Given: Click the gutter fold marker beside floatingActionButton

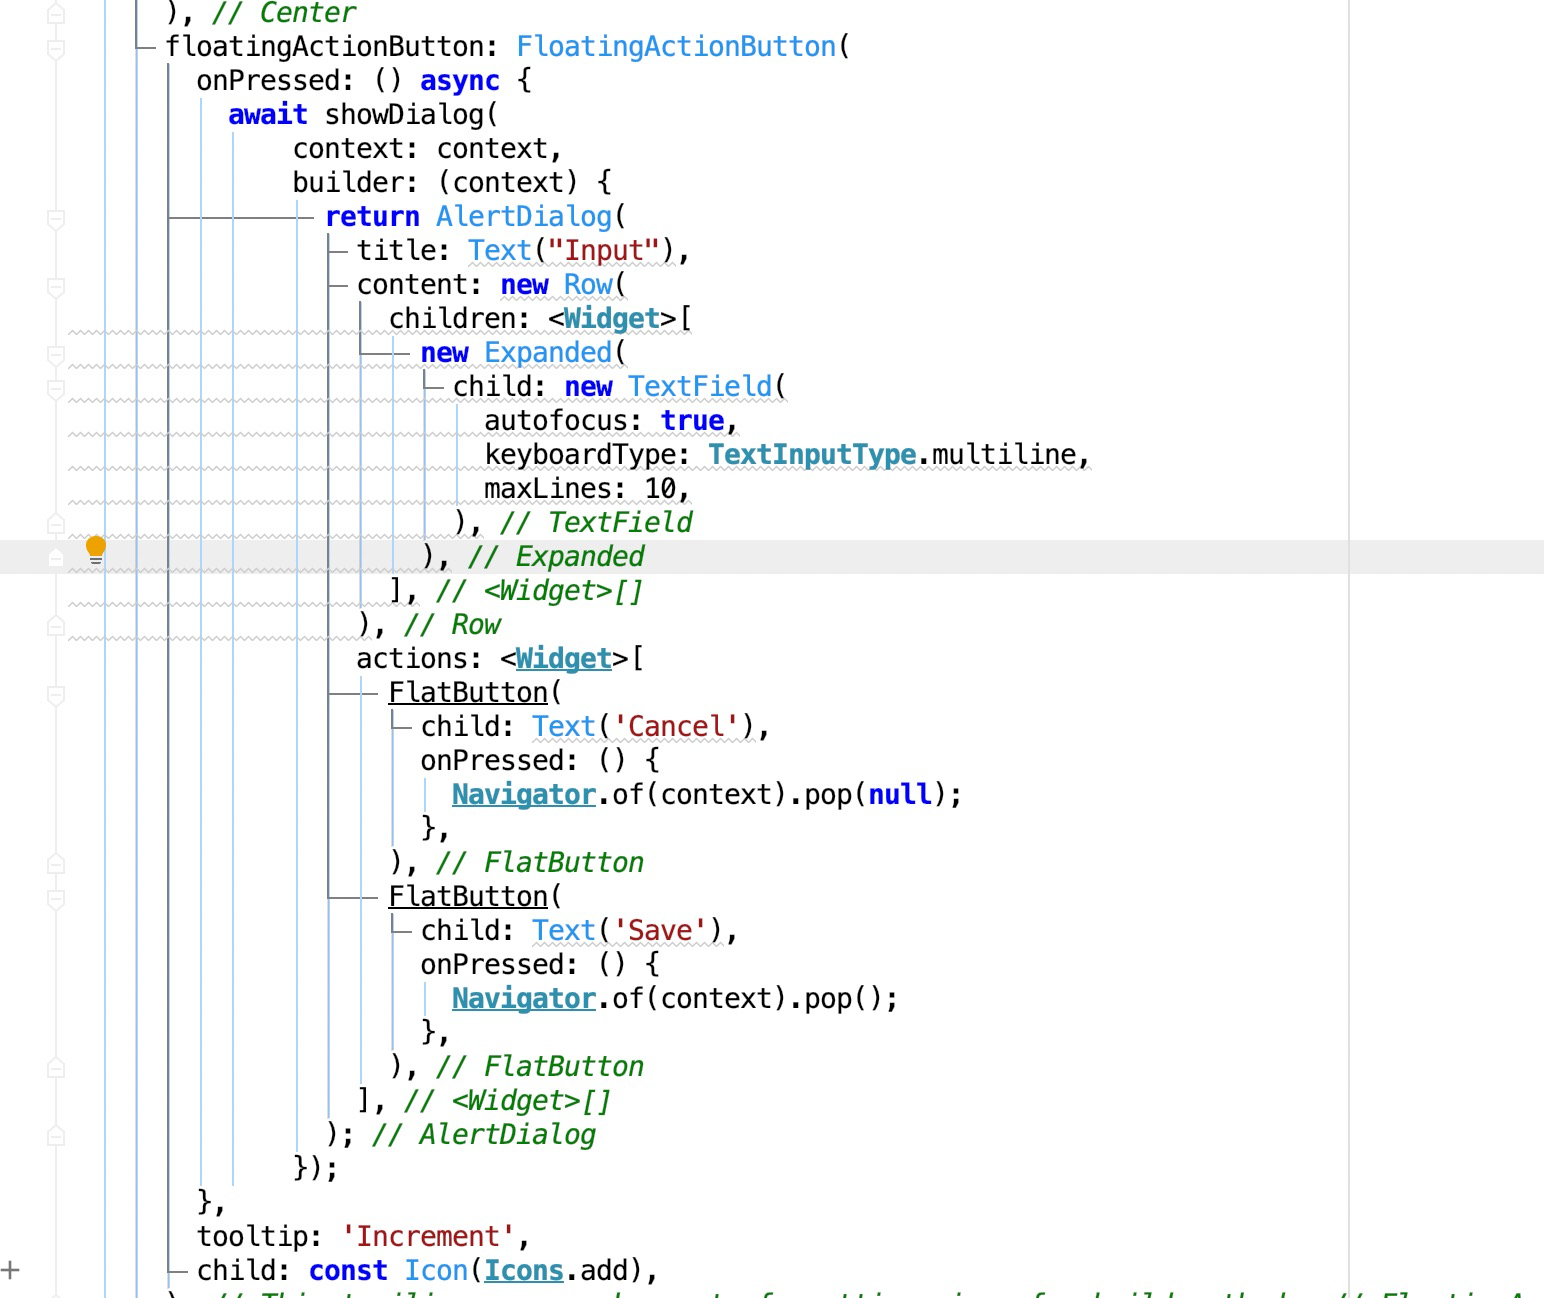Looking at the screenshot, I should 55,46.
